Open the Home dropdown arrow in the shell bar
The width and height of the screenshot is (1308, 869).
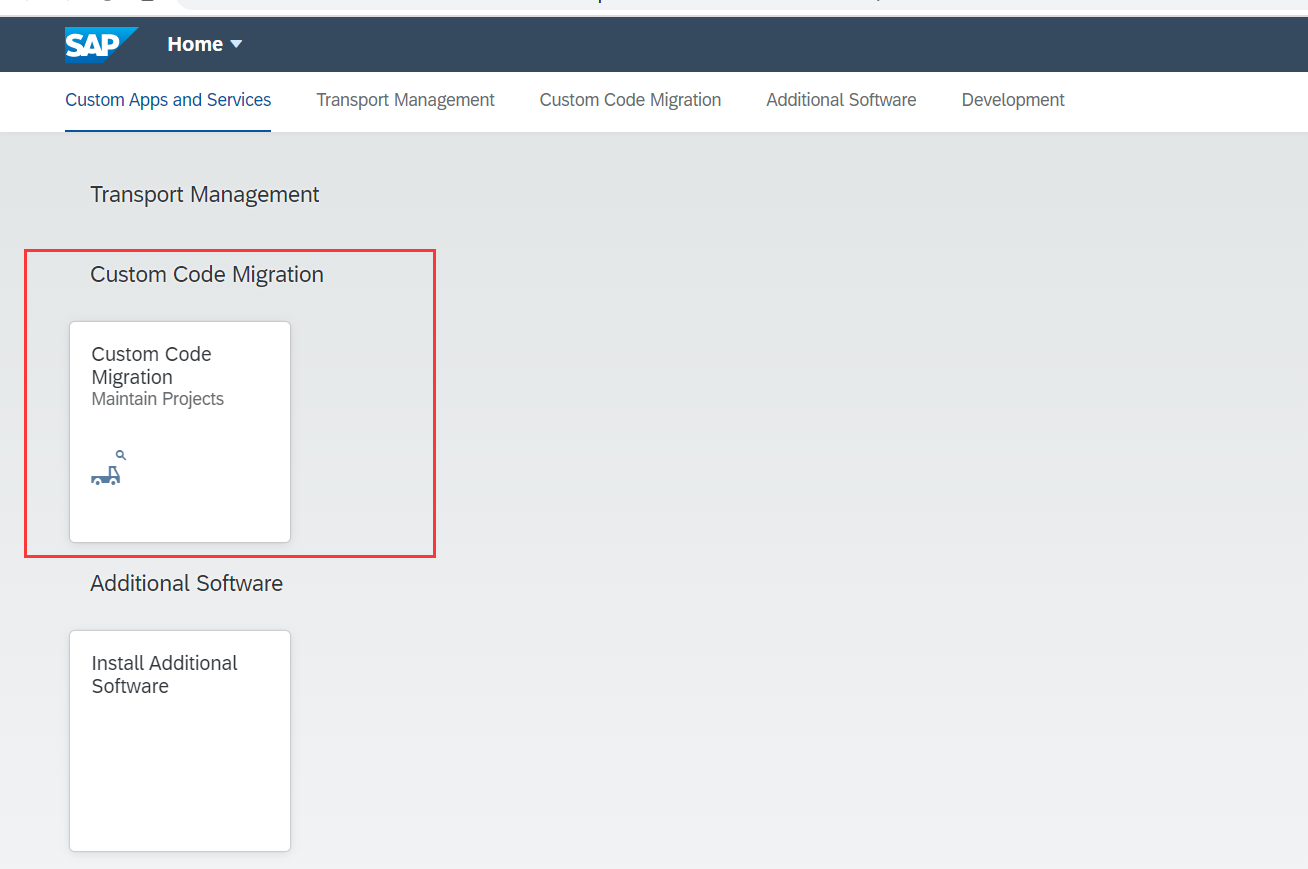237,44
